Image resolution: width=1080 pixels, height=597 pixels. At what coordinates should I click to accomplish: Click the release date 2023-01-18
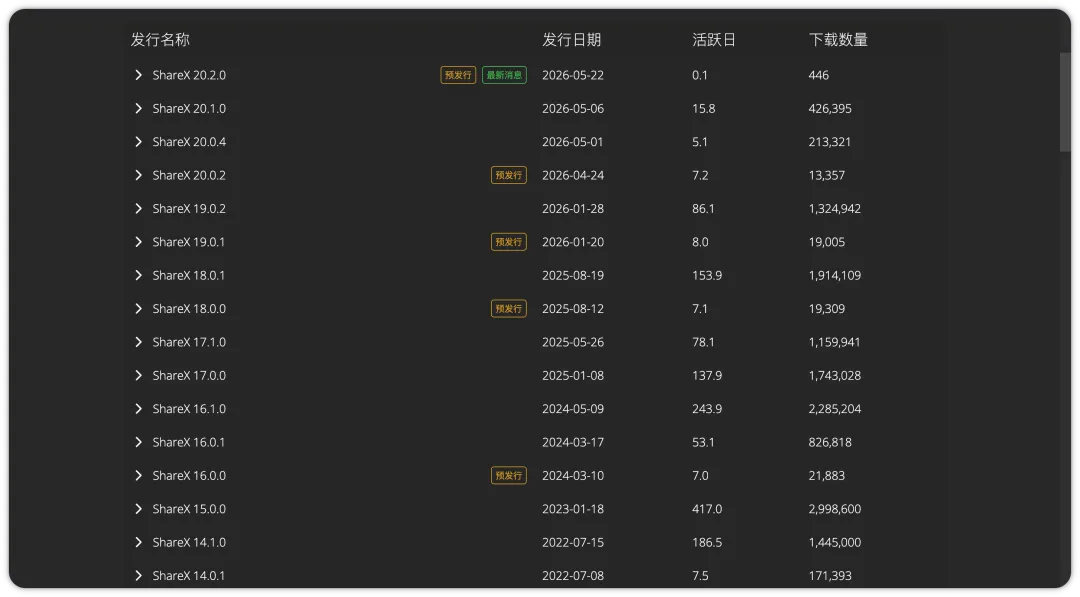(x=573, y=509)
